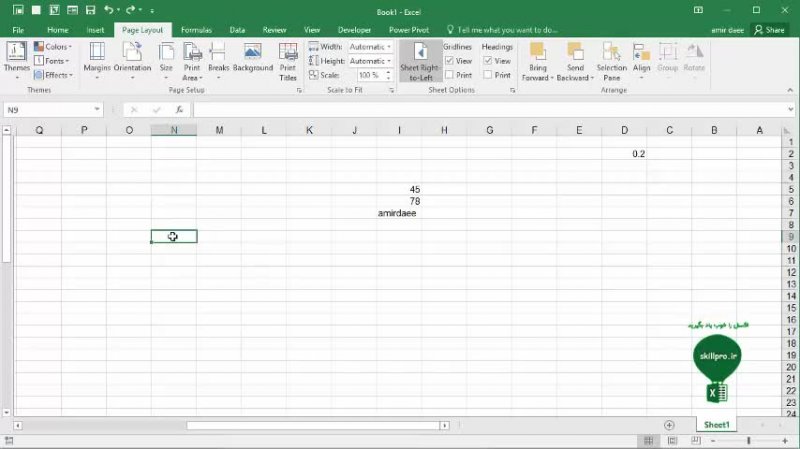
Task: Switch to Page Layout view in status bar
Action: 672,440
